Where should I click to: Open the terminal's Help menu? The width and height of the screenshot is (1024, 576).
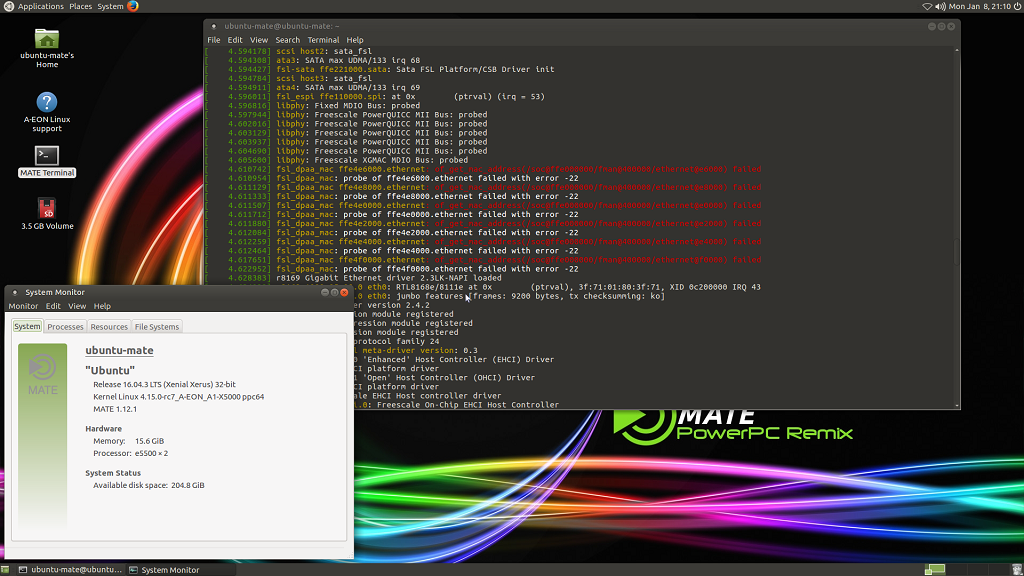(x=355, y=40)
